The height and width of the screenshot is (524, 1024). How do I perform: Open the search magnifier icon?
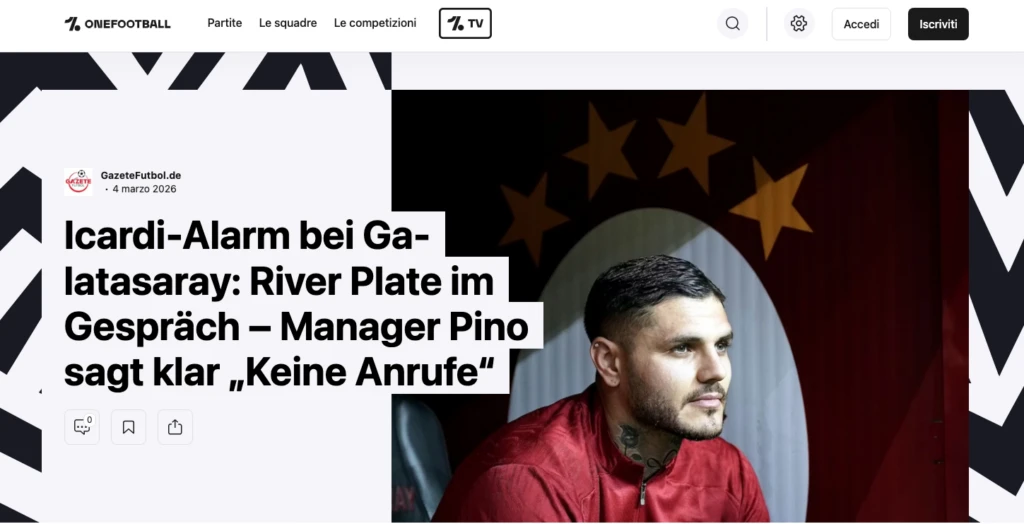732,24
